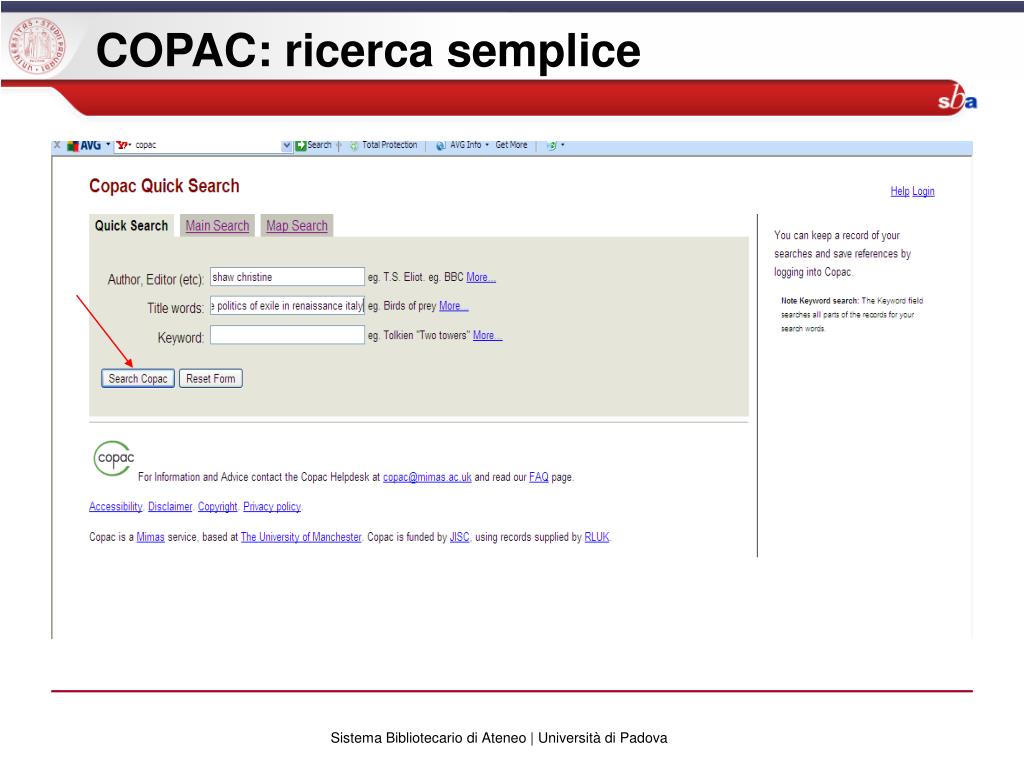
Task: Open Total Protection in AVG toolbar
Action: coord(383,145)
